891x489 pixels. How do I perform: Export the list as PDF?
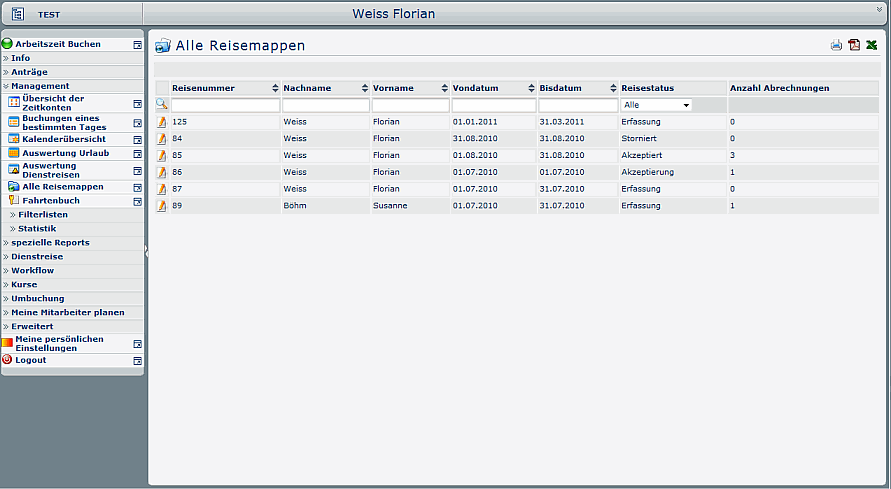pyautogui.click(x=854, y=45)
